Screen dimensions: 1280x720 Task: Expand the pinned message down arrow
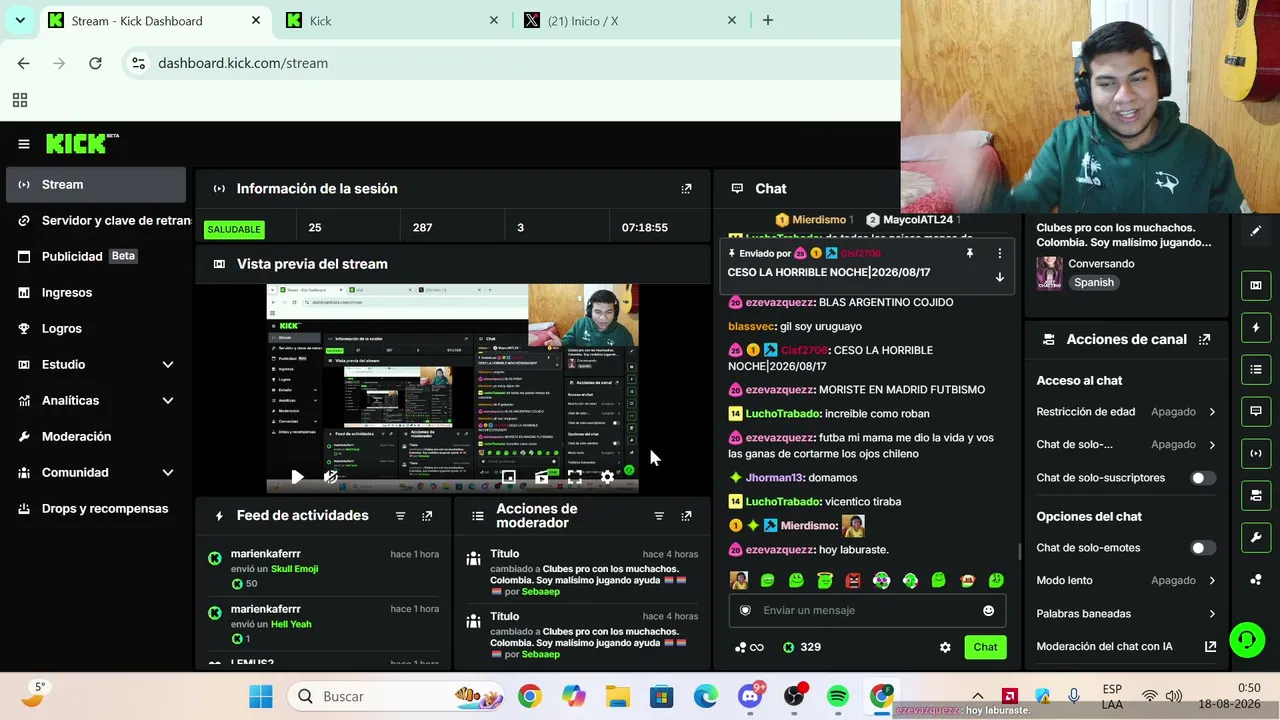999,277
